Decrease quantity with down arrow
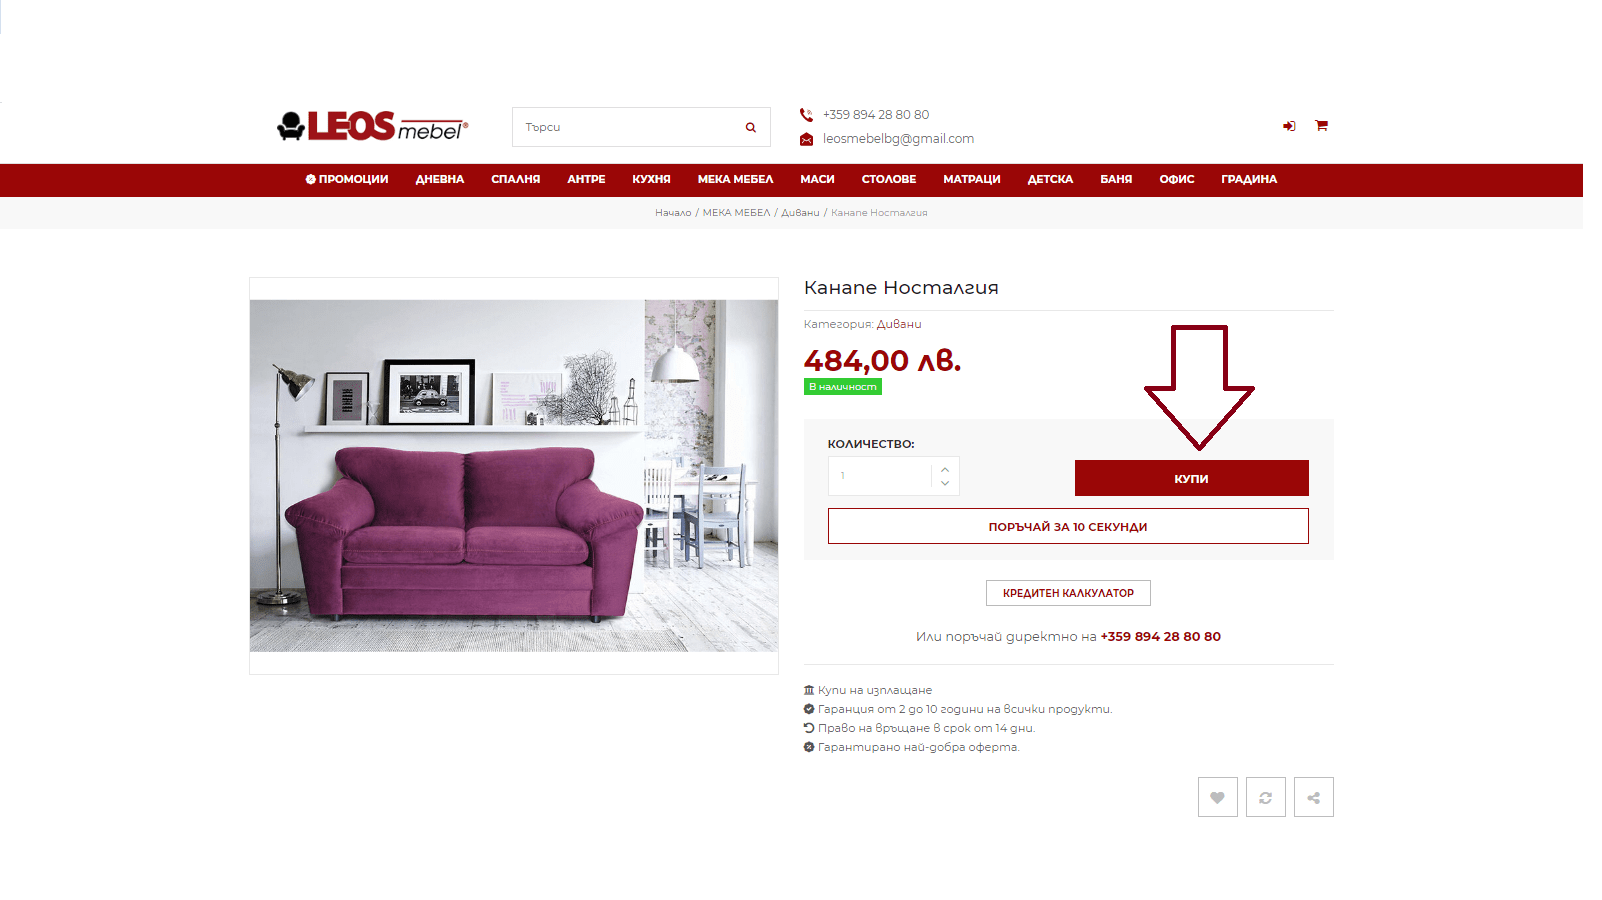The width and height of the screenshot is (1602, 900). pyautogui.click(x=945, y=483)
